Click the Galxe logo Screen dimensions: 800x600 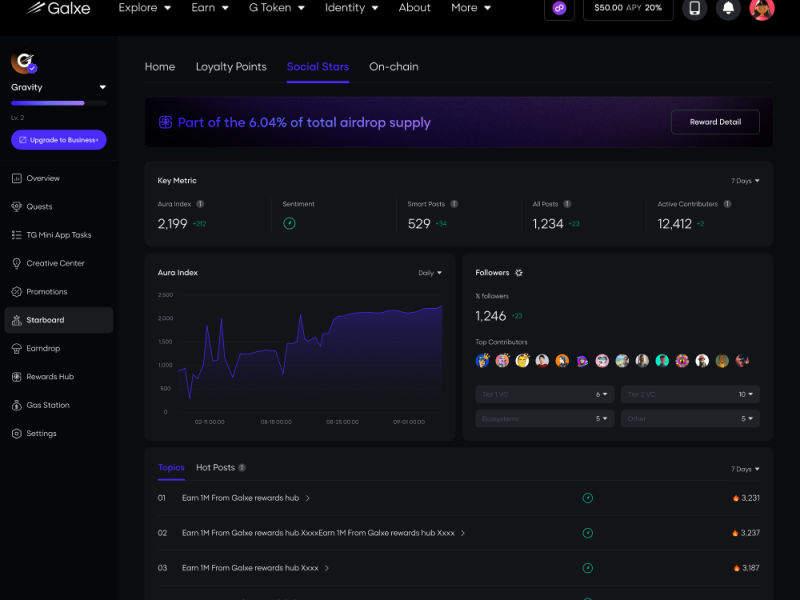58,8
